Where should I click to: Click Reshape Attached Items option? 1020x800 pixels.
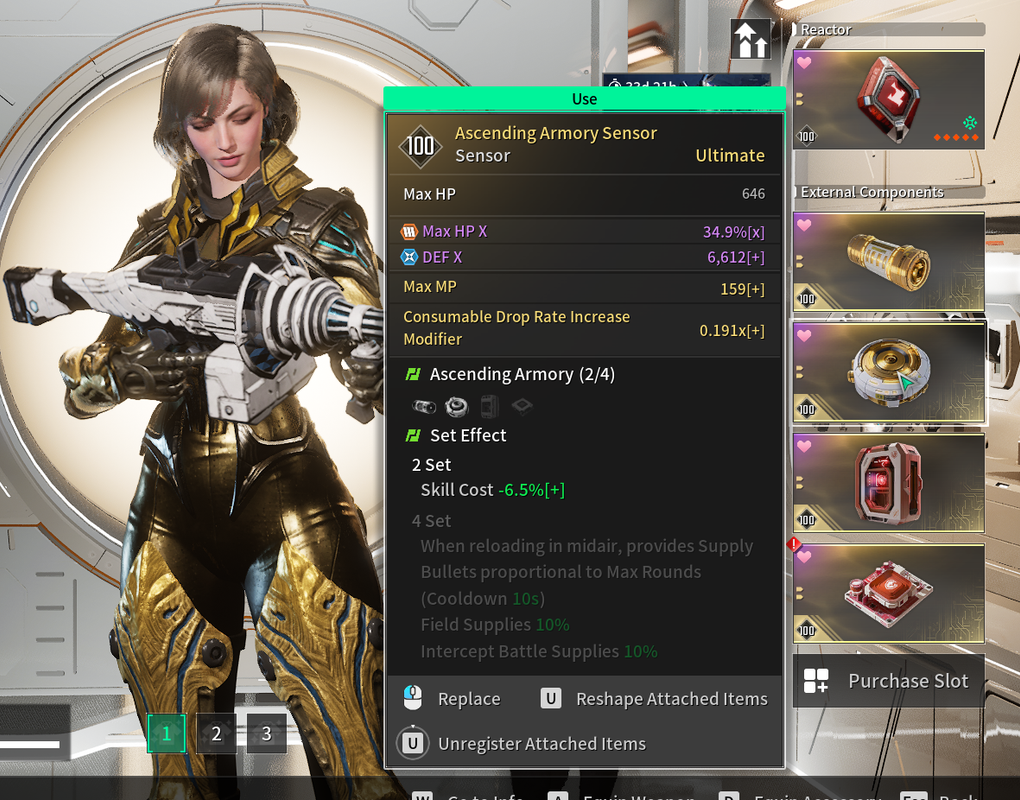[671, 699]
